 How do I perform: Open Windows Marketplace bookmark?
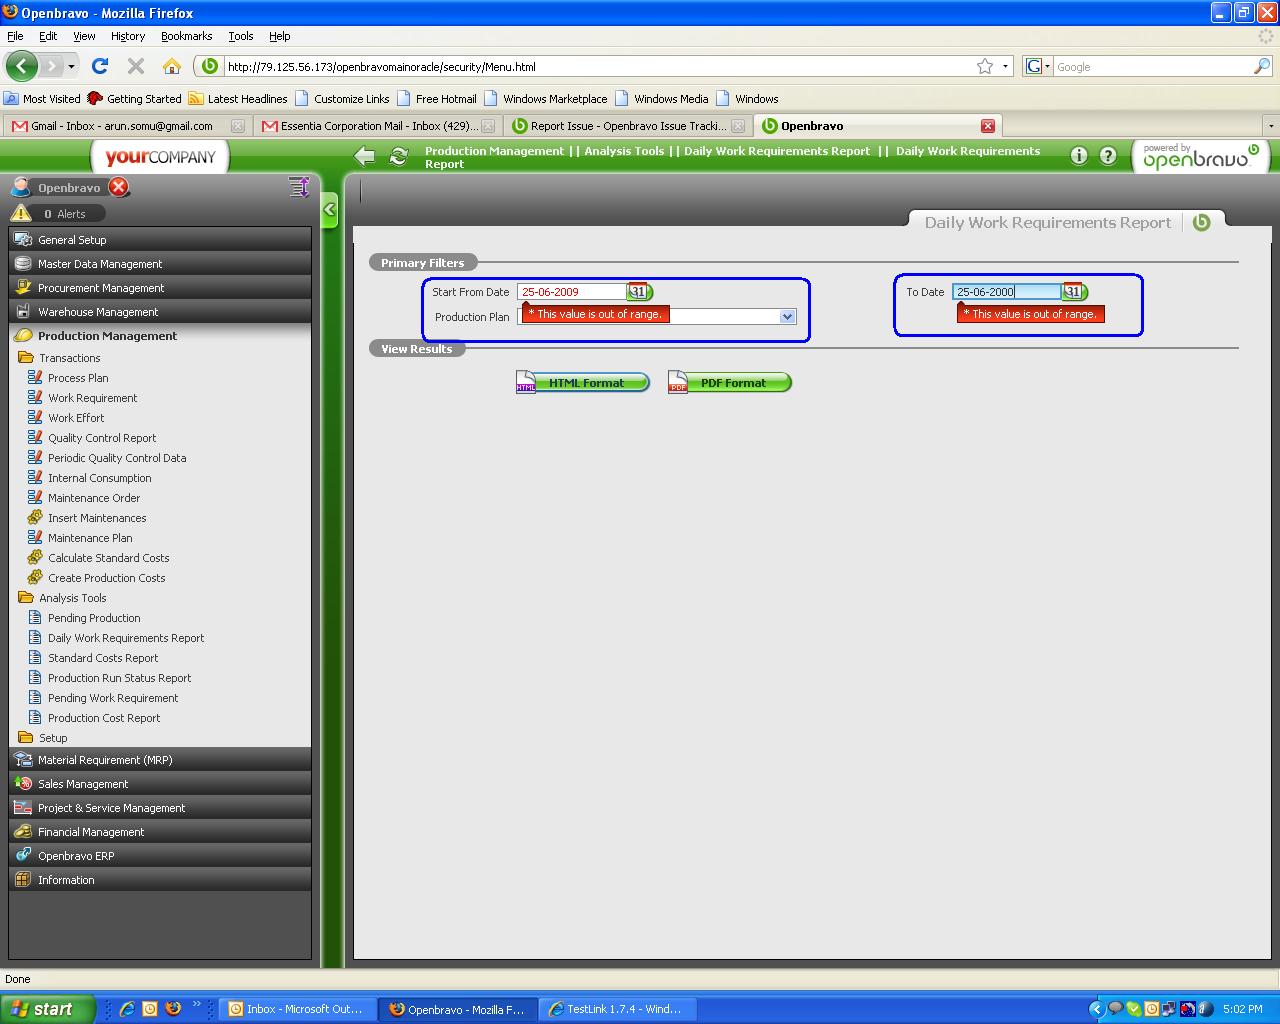pyautogui.click(x=546, y=99)
